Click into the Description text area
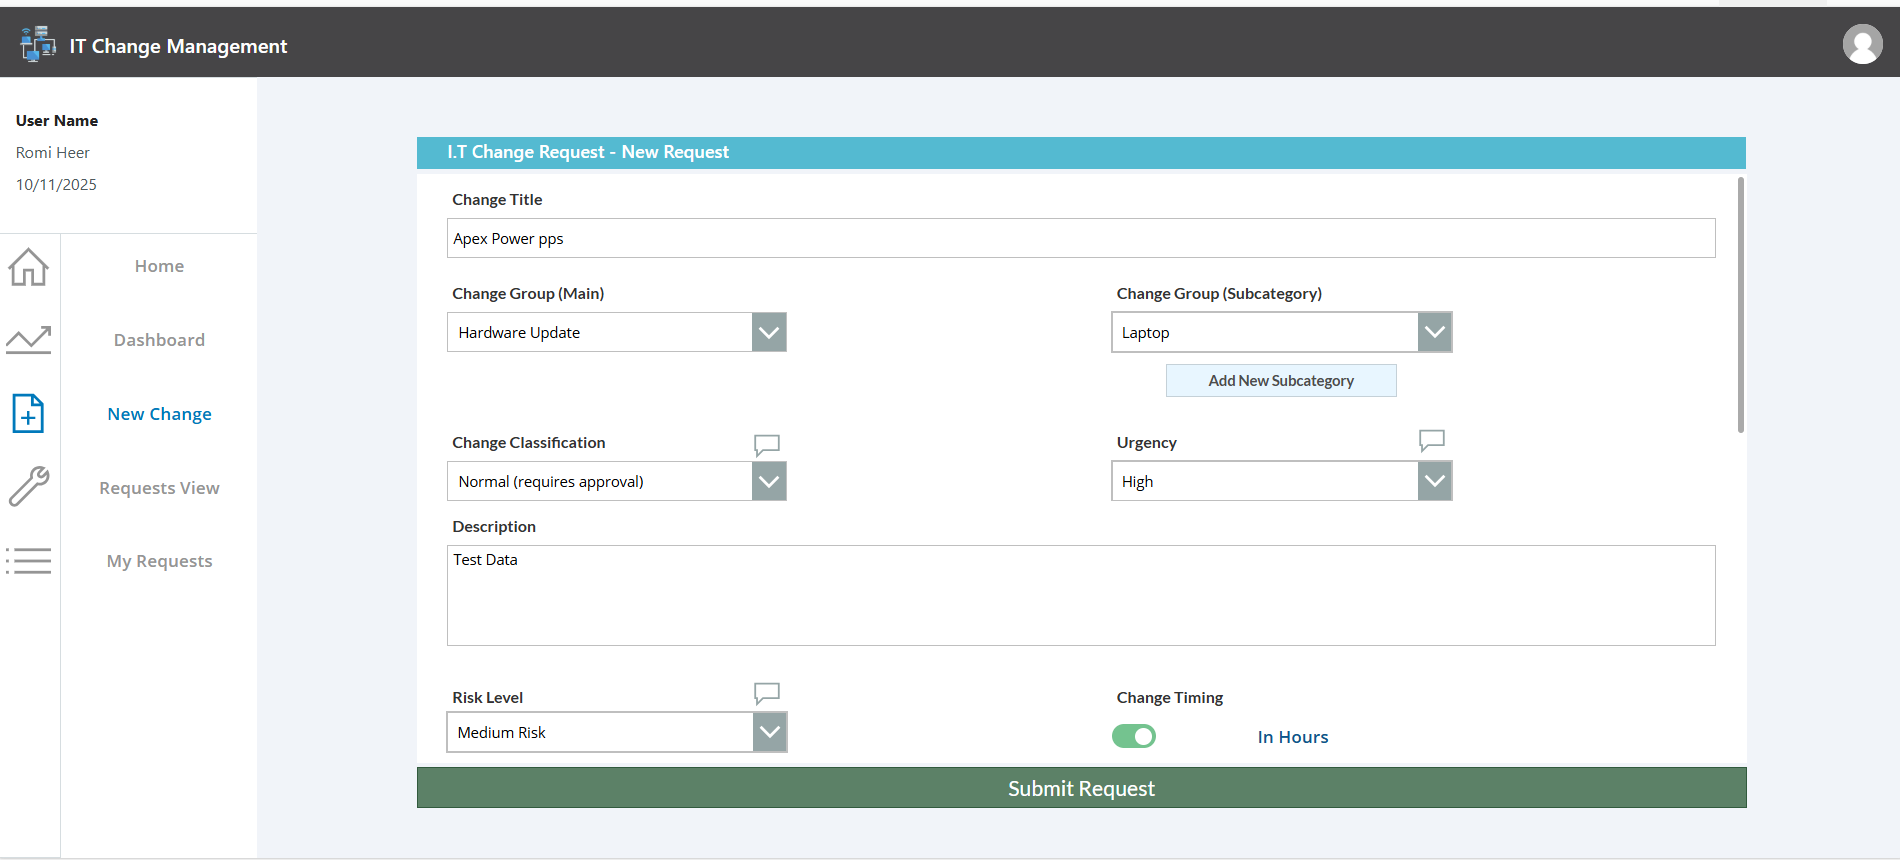This screenshot has height=860, width=1900. click(1081, 595)
